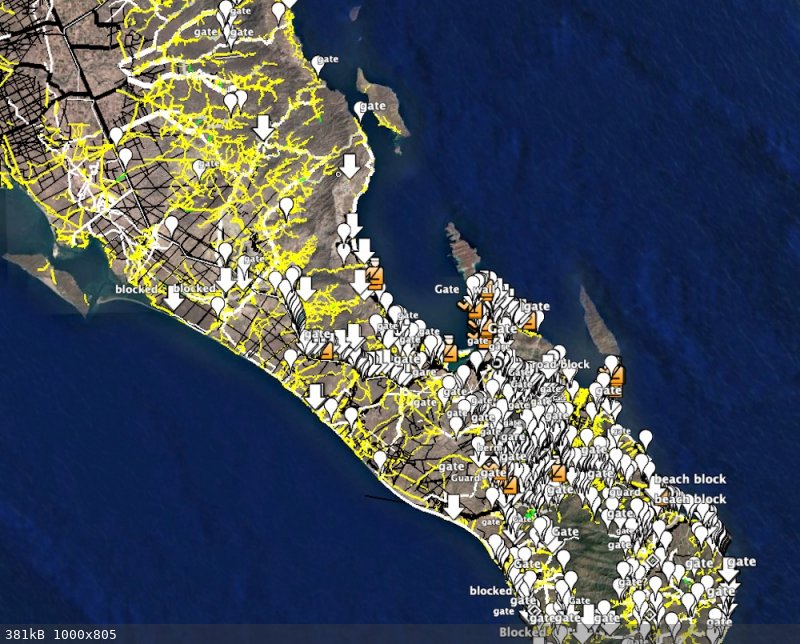Select the white down arrow northeast of the yellow road network
The width and height of the screenshot is (800, 644).
[x=263, y=127]
